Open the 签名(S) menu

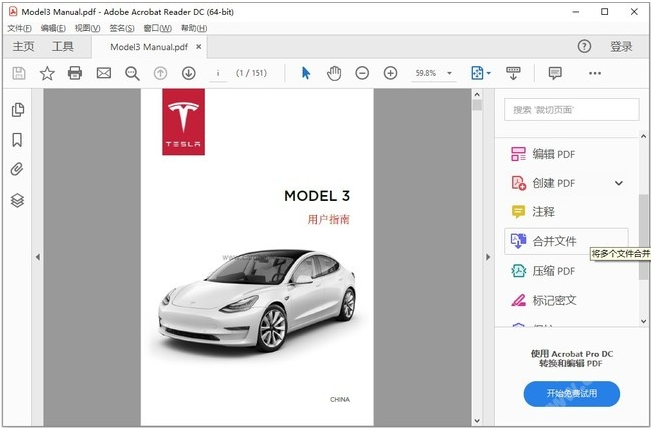pyautogui.click(x=122, y=28)
